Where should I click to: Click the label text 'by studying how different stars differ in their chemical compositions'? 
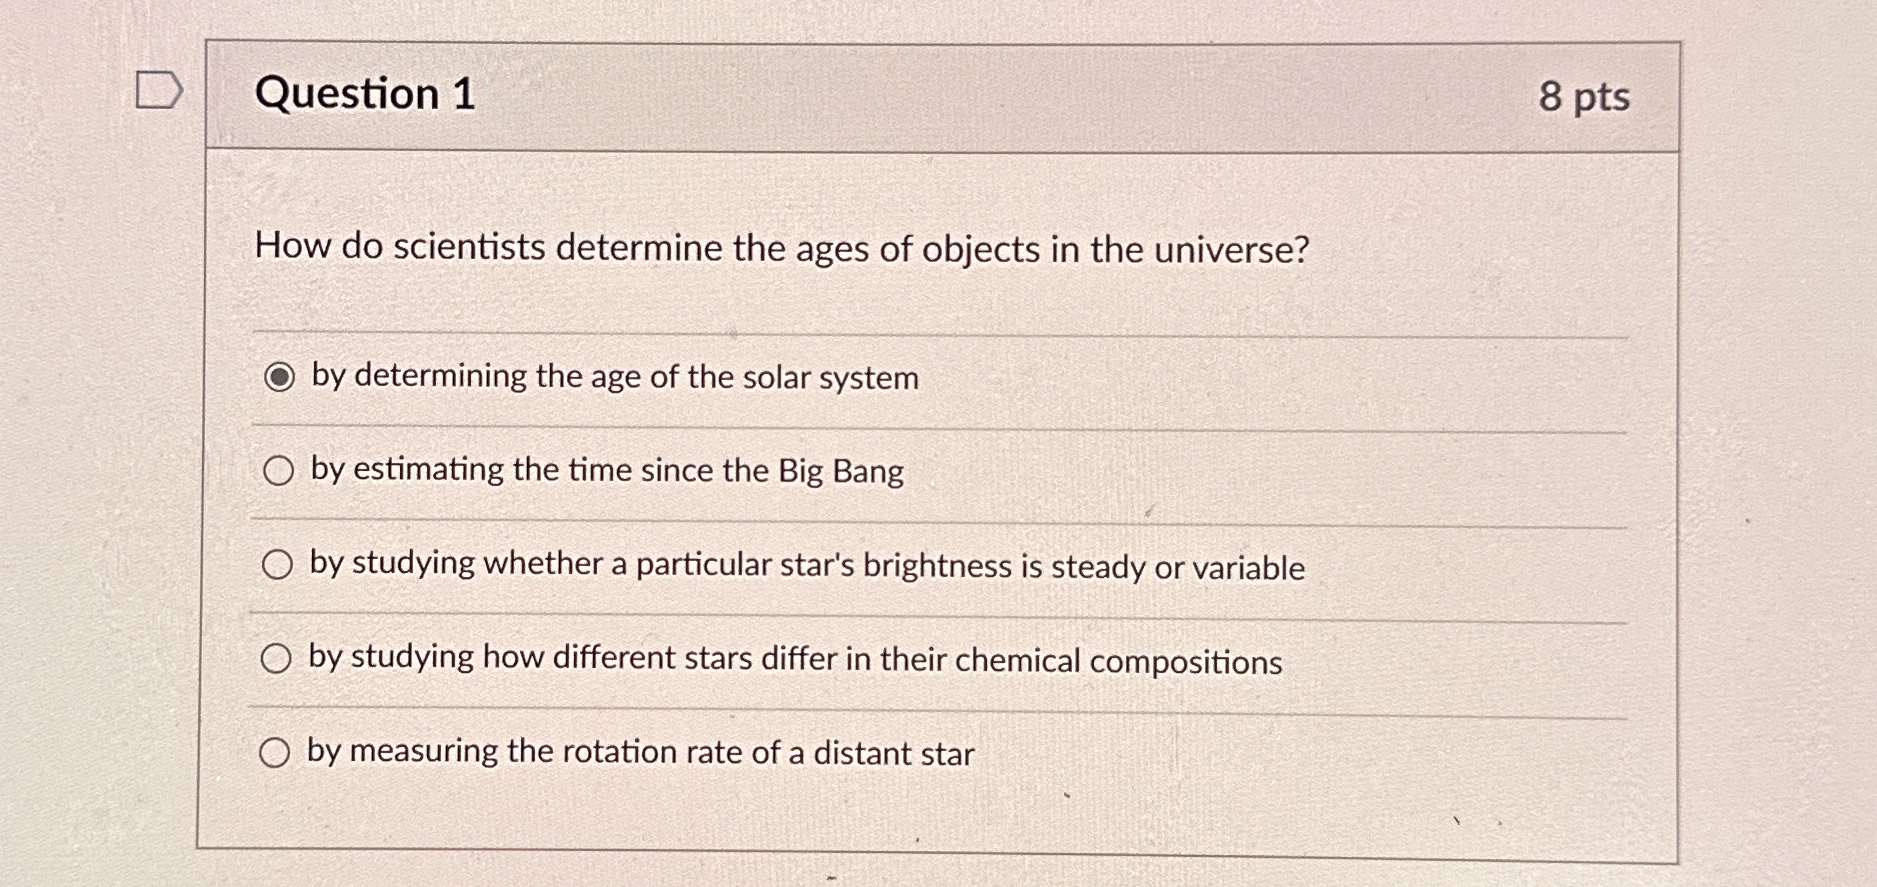(794, 658)
